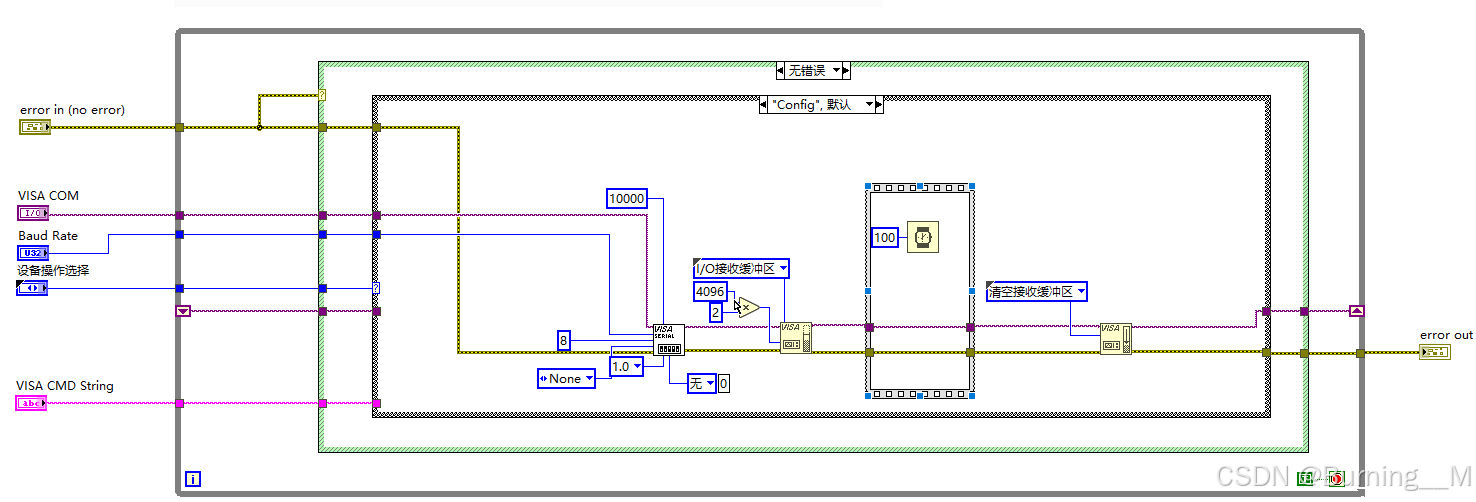Select the "VISA CMD String" label

tap(66, 385)
